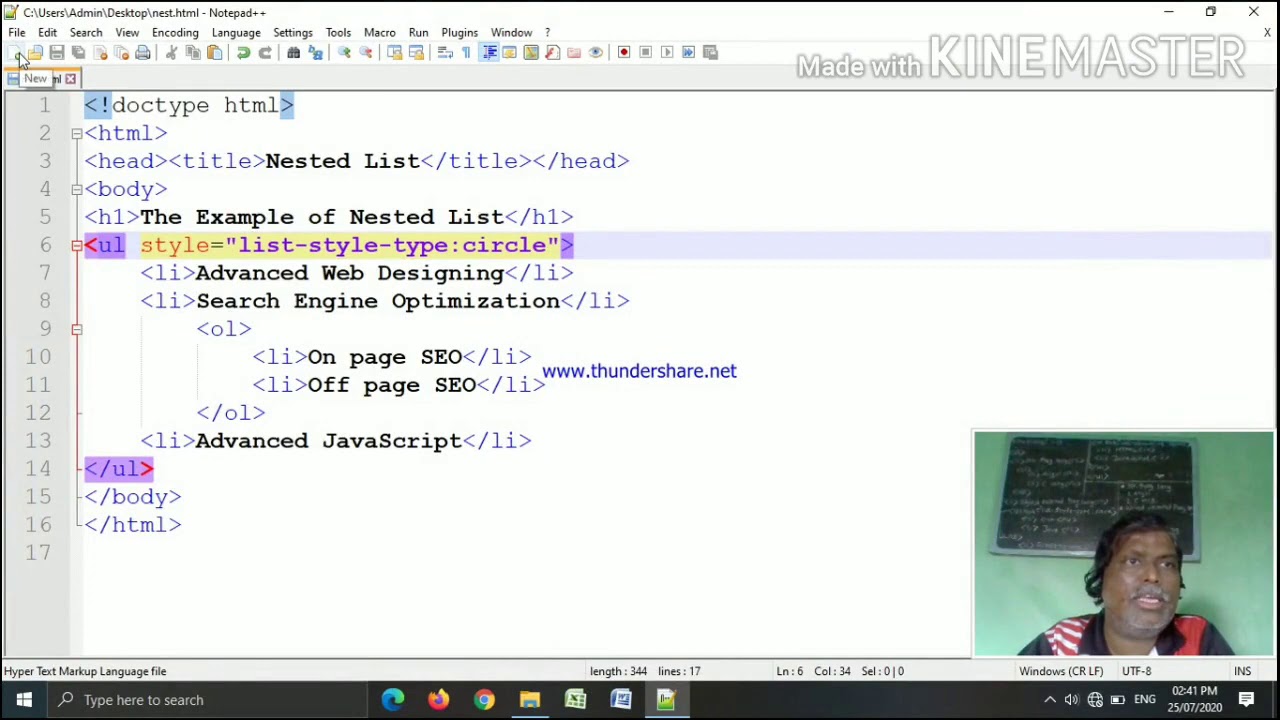Viewport: 1280px width, 720px height.
Task: Toggle INS mode in status bar
Action: point(1242,671)
